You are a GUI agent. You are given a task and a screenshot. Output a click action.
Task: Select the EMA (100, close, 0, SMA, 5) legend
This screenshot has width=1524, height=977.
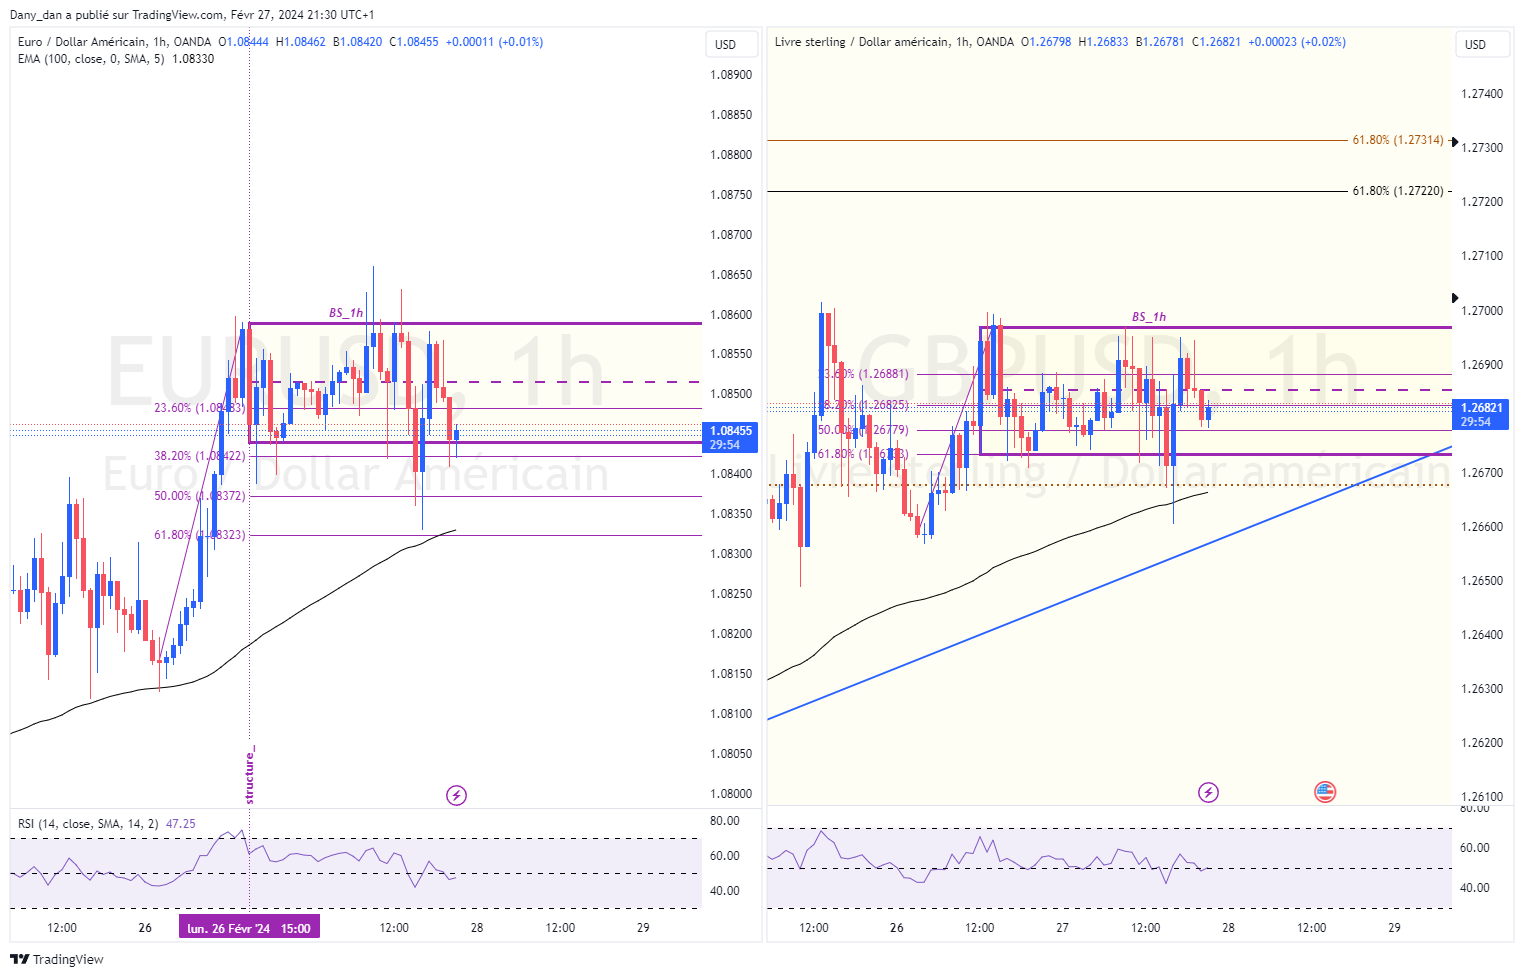click(x=91, y=59)
